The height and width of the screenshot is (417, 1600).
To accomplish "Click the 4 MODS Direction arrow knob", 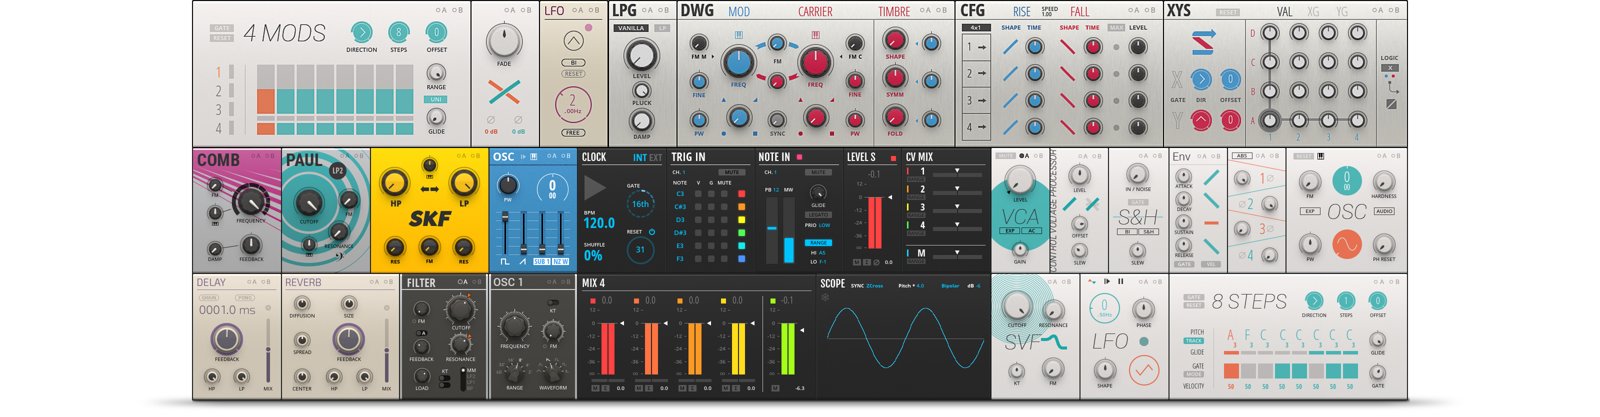I will [361, 33].
